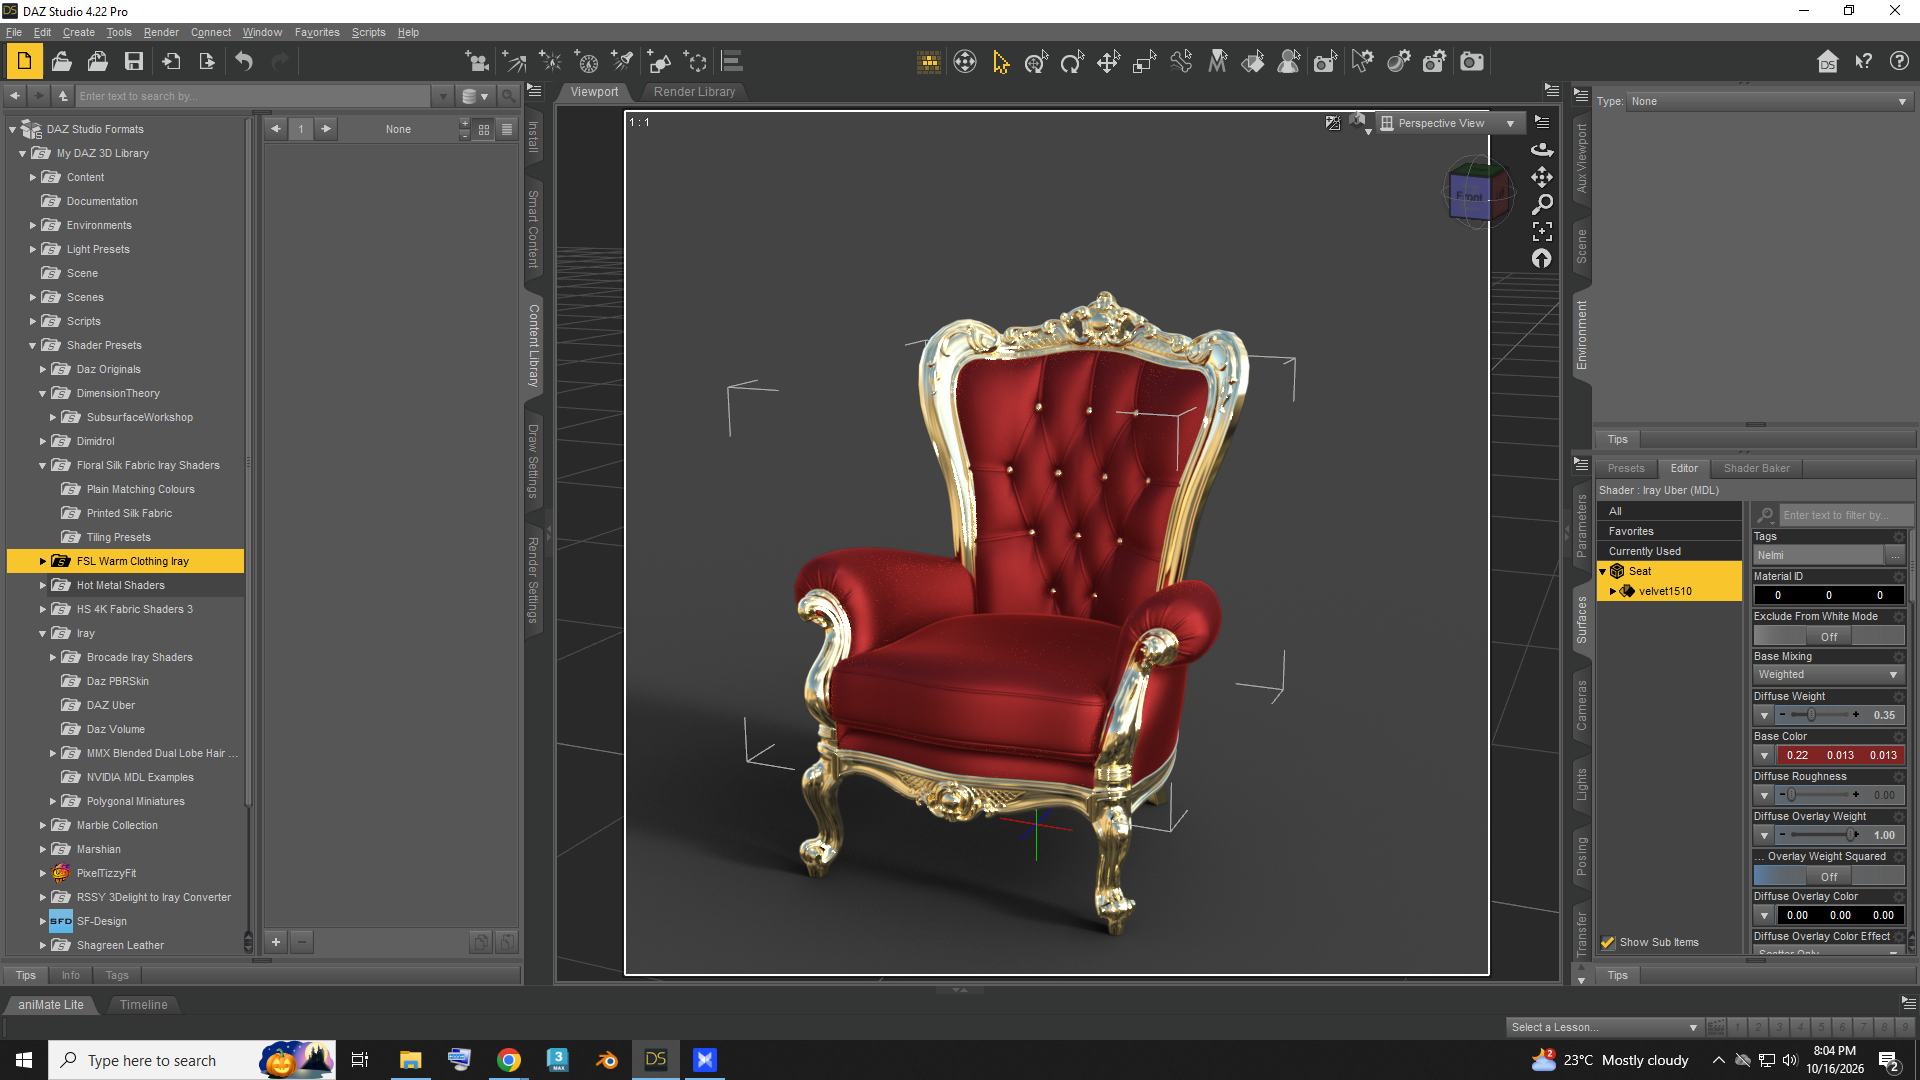This screenshot has width=1920, height=1080.
Task: Click the viewport orbit control icon
Action: point(1542,149)
